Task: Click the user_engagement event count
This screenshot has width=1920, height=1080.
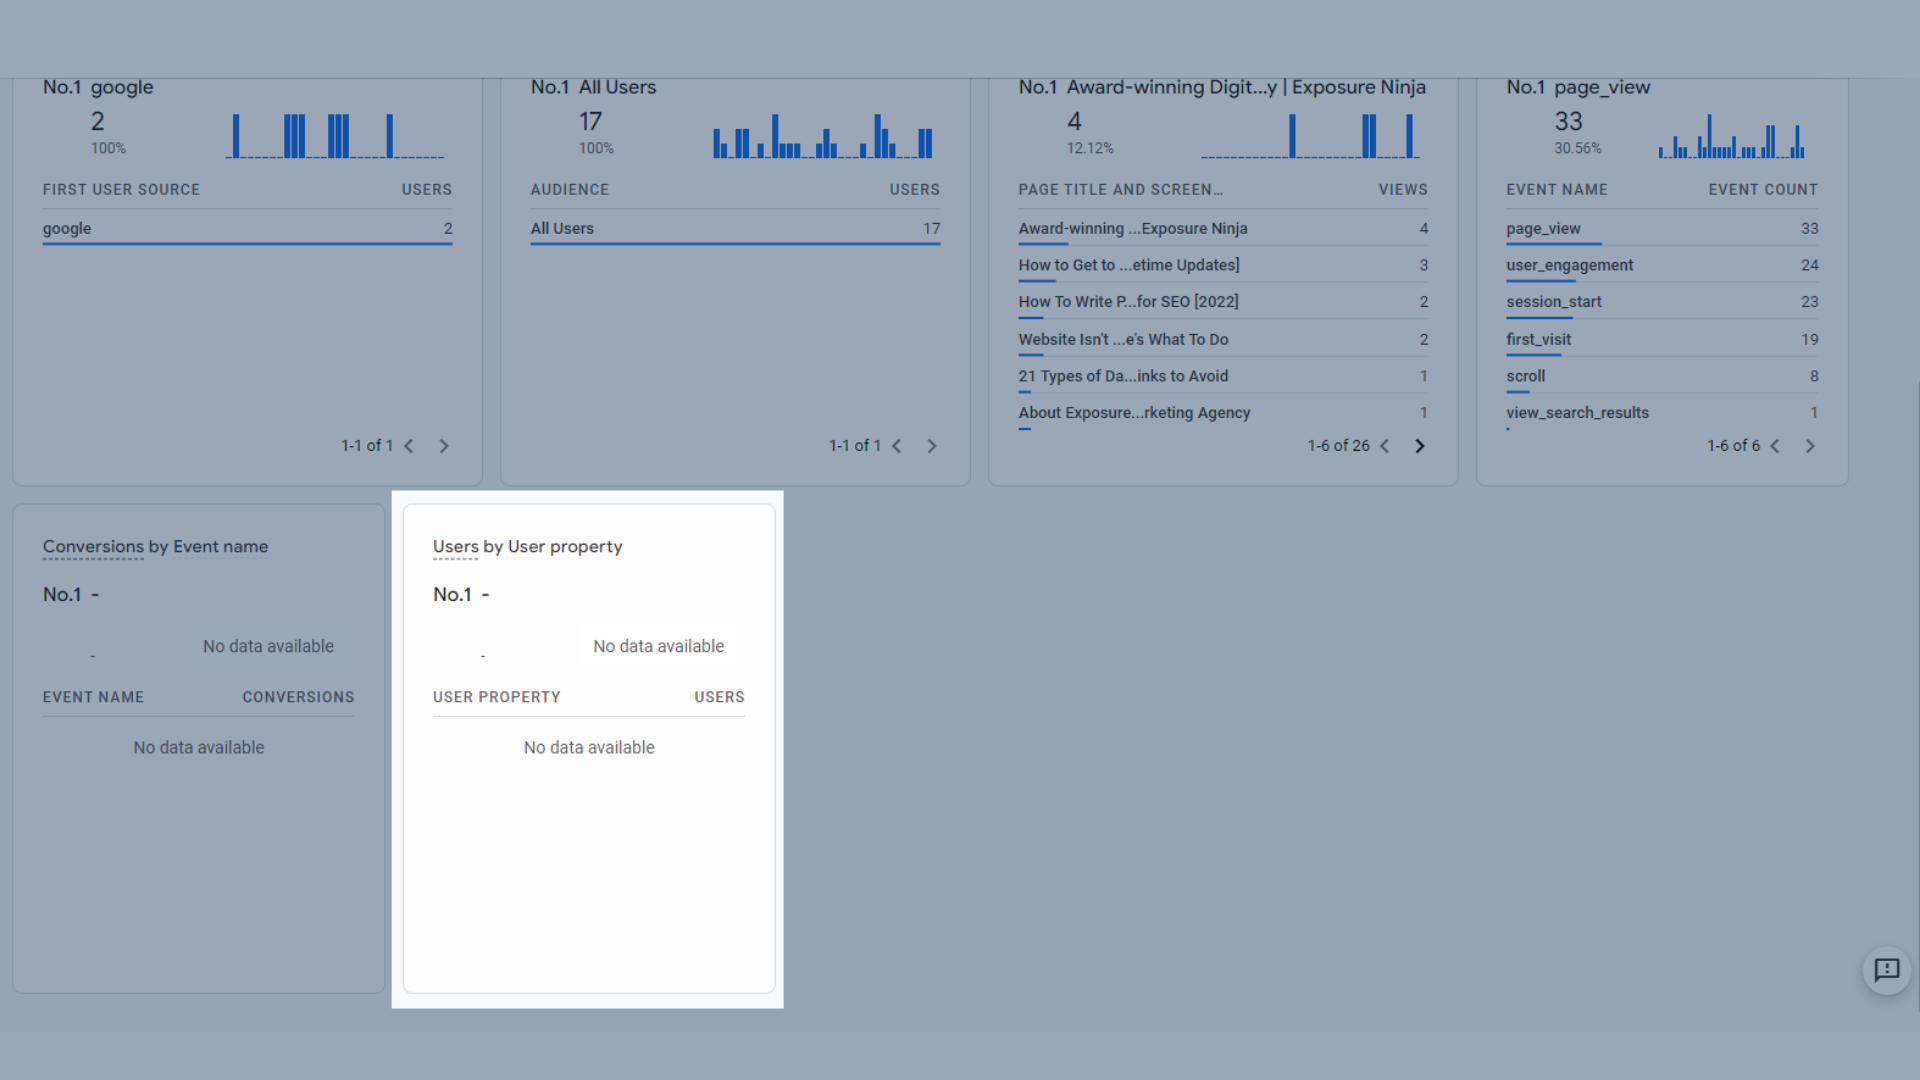Action: coord(1808,265)
